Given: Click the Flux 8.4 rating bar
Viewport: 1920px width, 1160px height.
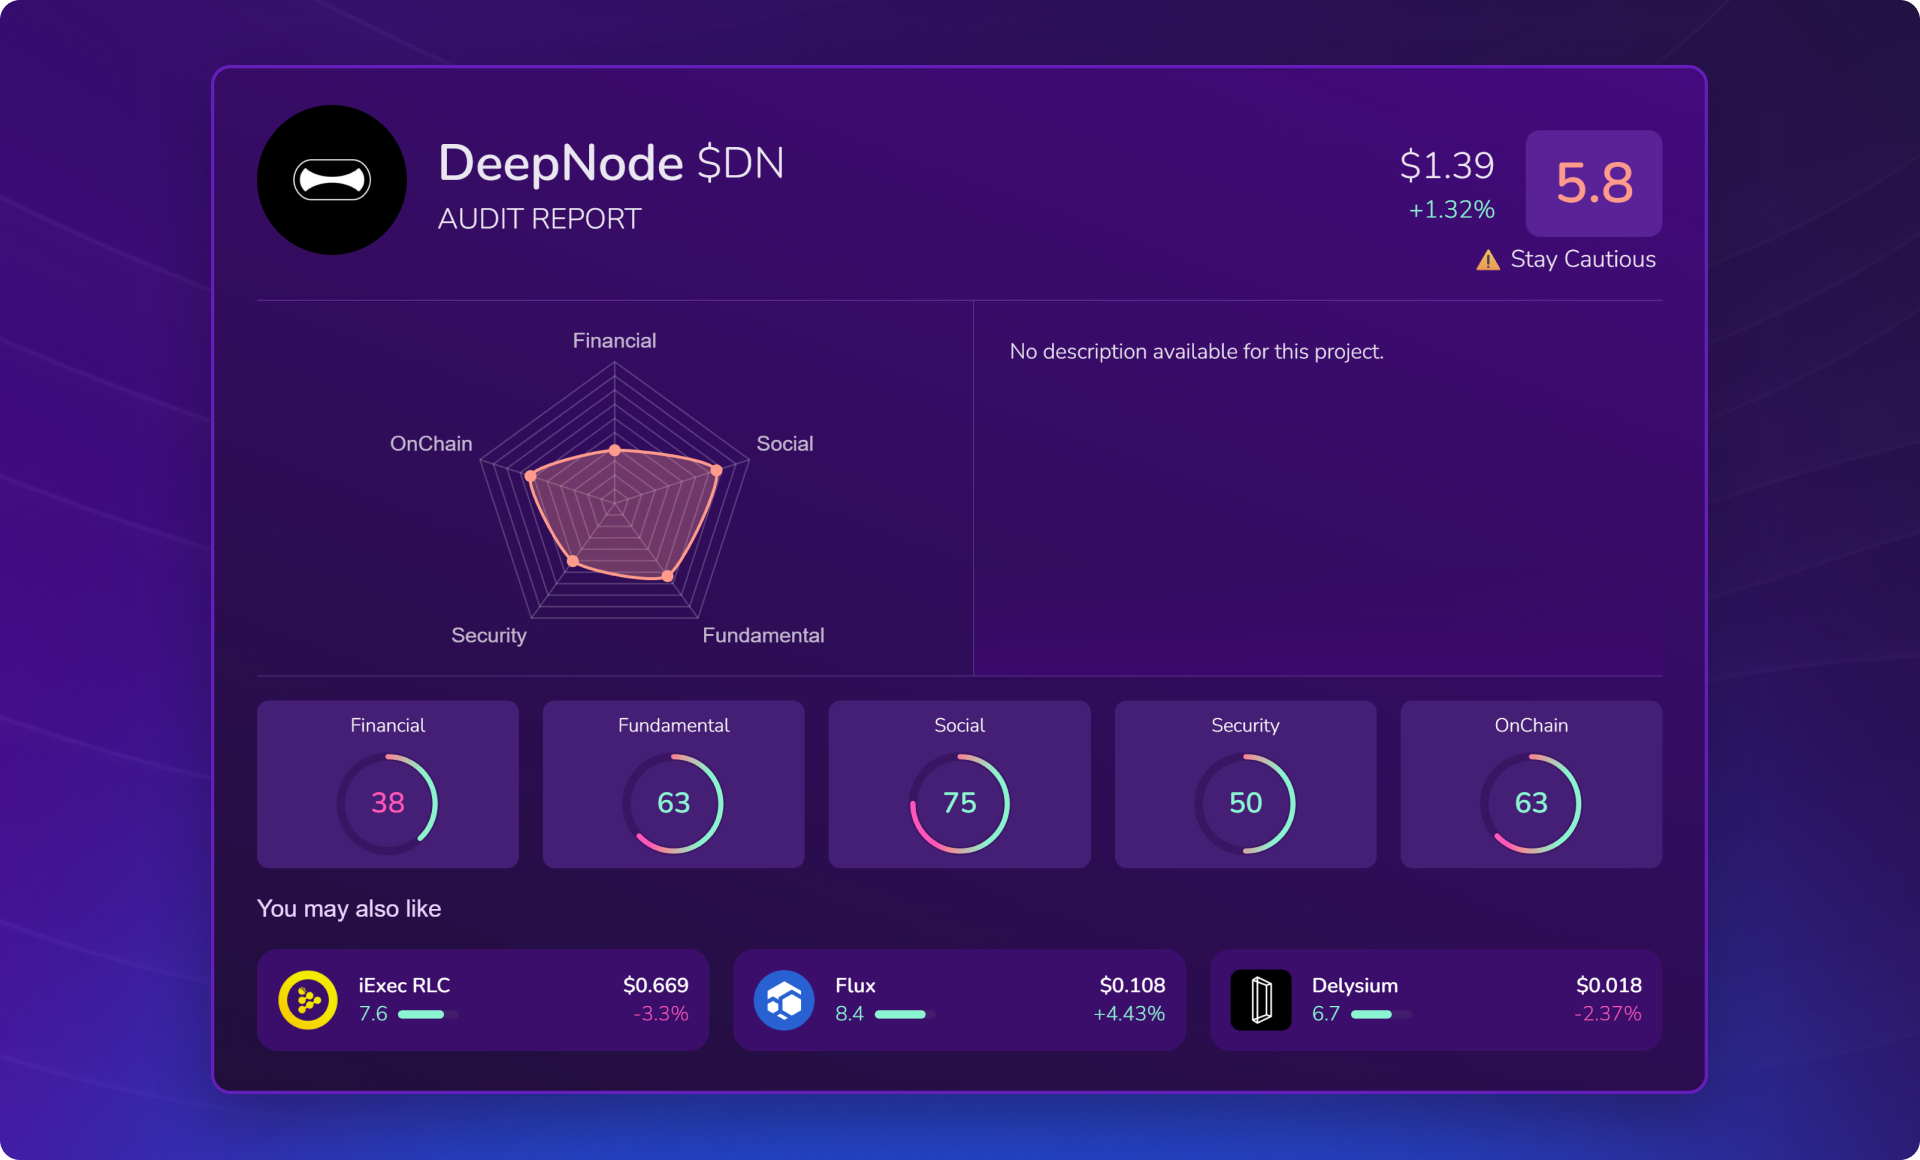Looking at the screenshot, I should click(x=903, y=1014).
